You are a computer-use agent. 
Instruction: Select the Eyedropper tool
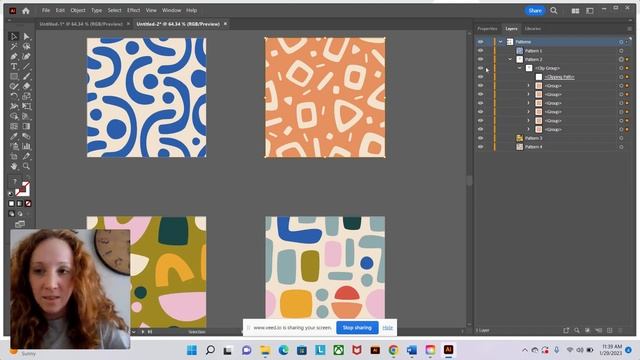point(14,136)
